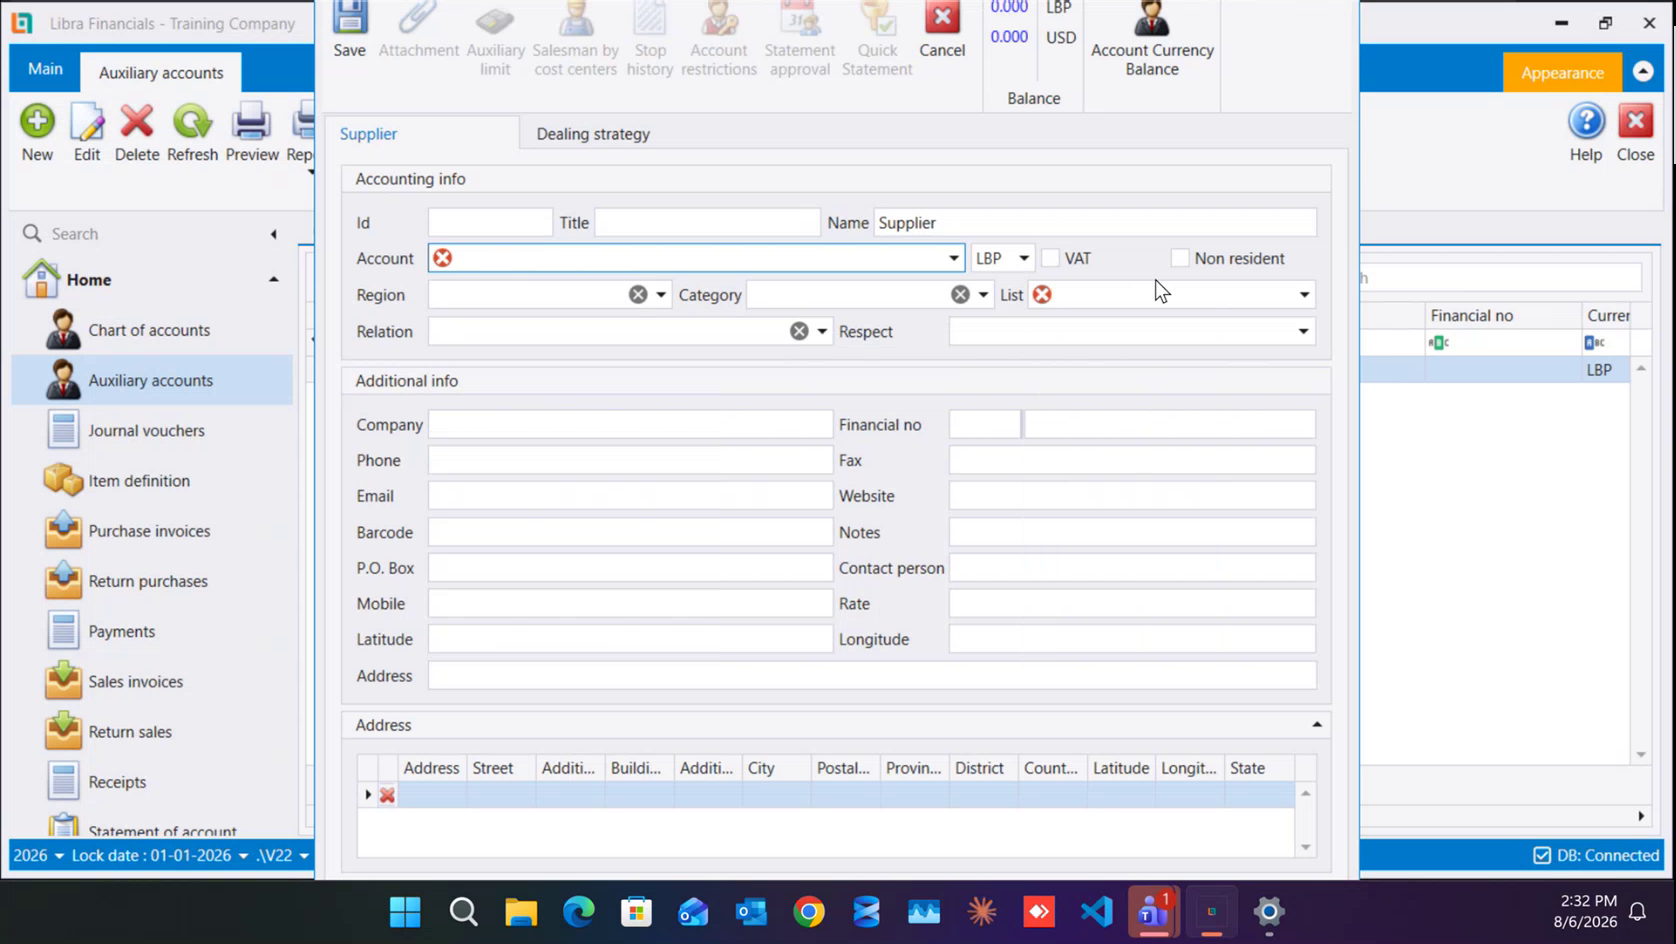Click the Company input field
This screenshot has width=1676, height=944.
(x=630, y=425)
